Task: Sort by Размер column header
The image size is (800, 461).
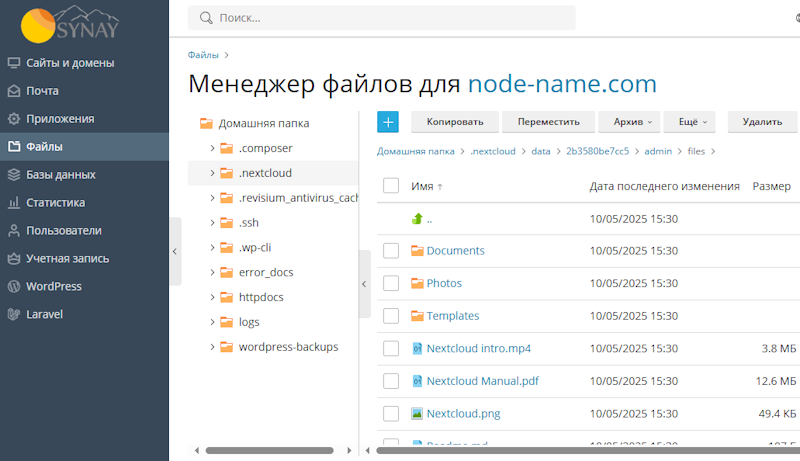Action: tap(771, 187)
